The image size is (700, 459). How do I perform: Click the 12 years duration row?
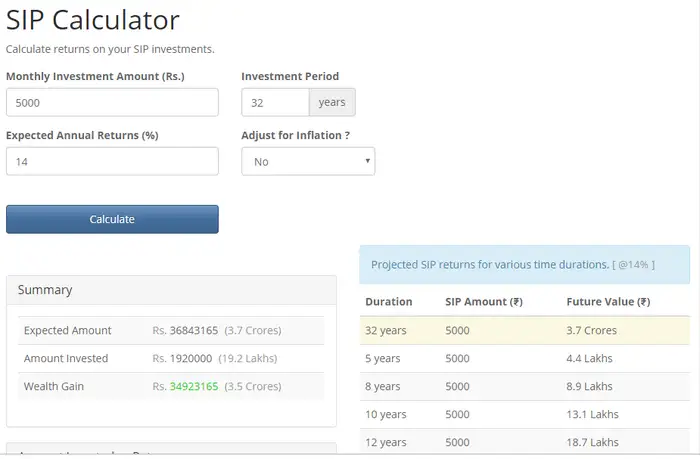pyautogui.click(x=524, y=441)
